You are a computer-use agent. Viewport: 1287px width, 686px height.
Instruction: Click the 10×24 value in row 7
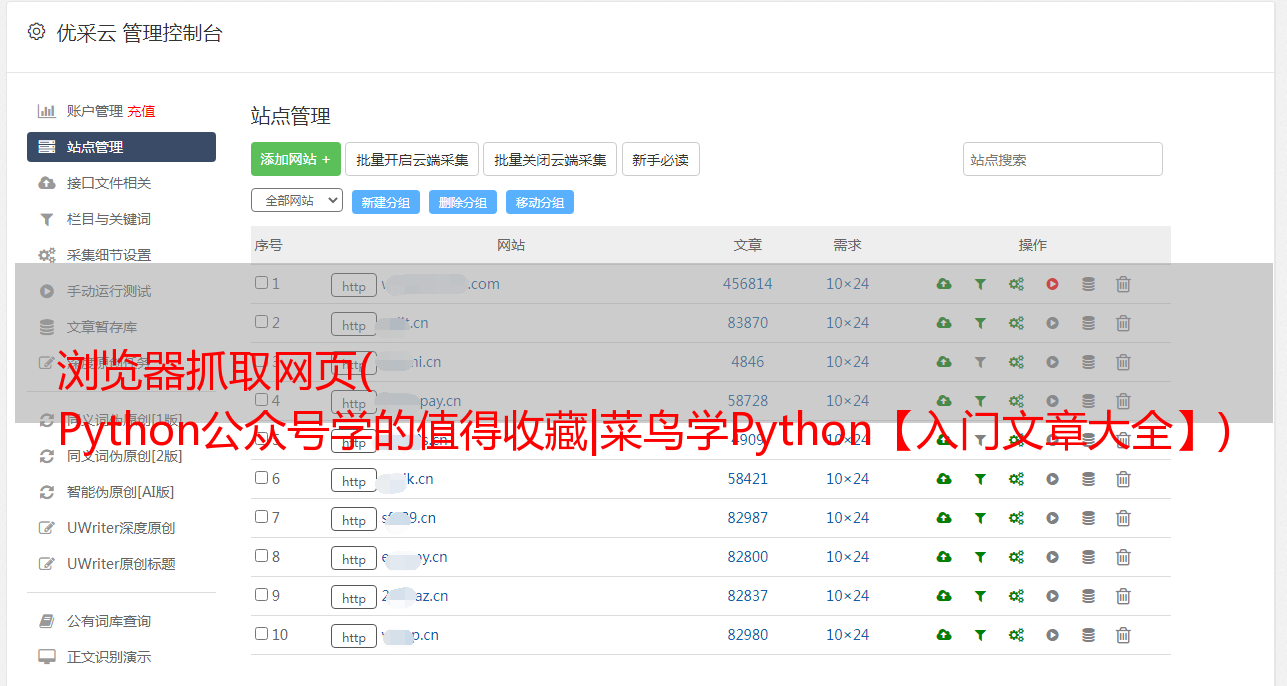[848, 518]
